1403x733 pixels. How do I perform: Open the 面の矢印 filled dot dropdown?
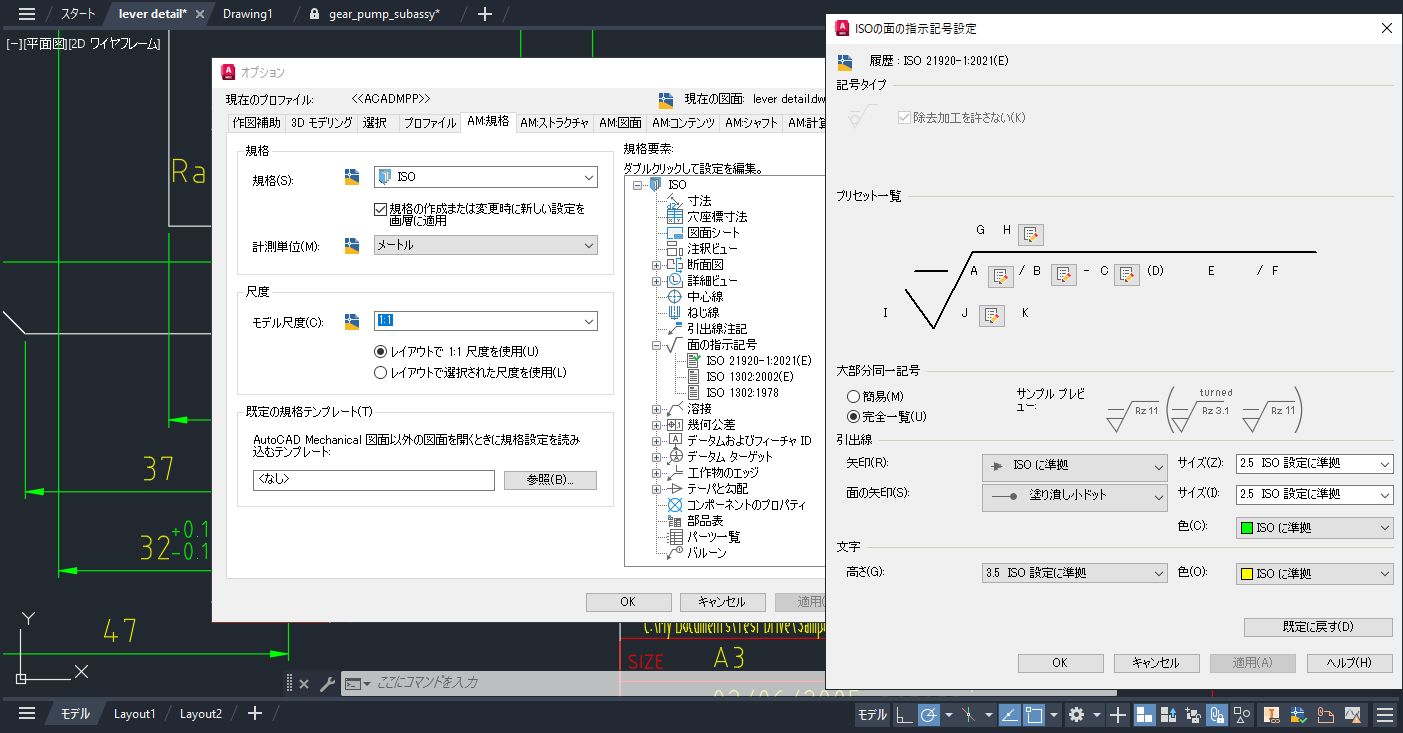pyautogui.click(x=1075, y=496)
